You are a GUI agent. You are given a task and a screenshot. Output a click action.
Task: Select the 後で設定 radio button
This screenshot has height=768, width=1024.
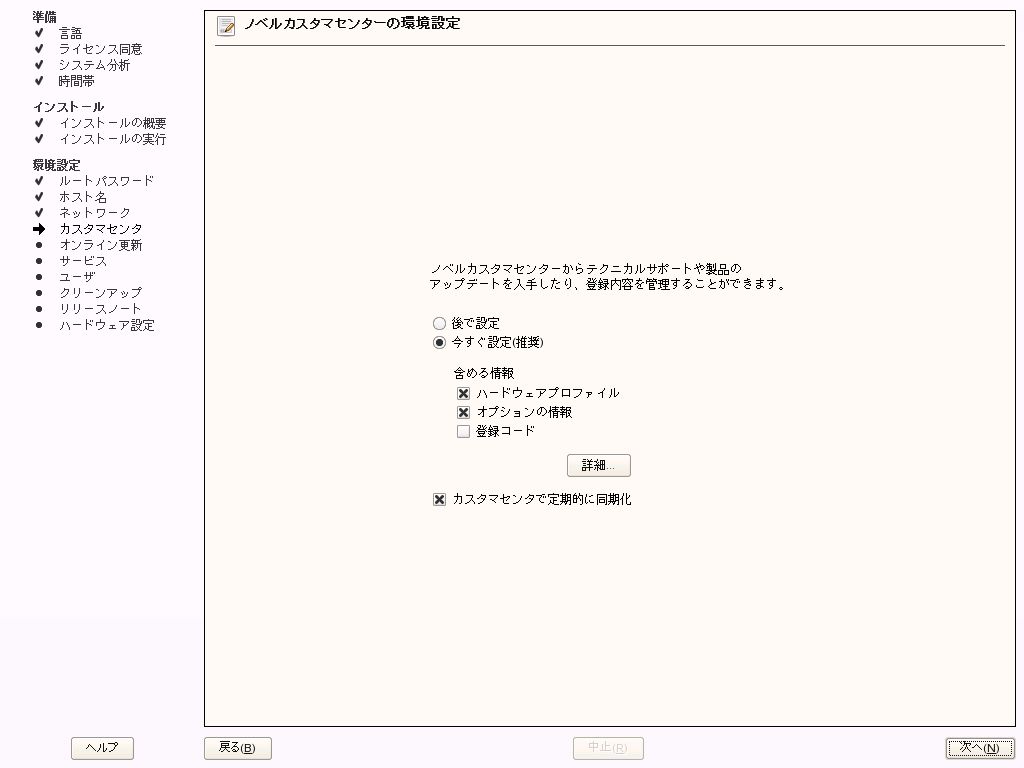439,323
